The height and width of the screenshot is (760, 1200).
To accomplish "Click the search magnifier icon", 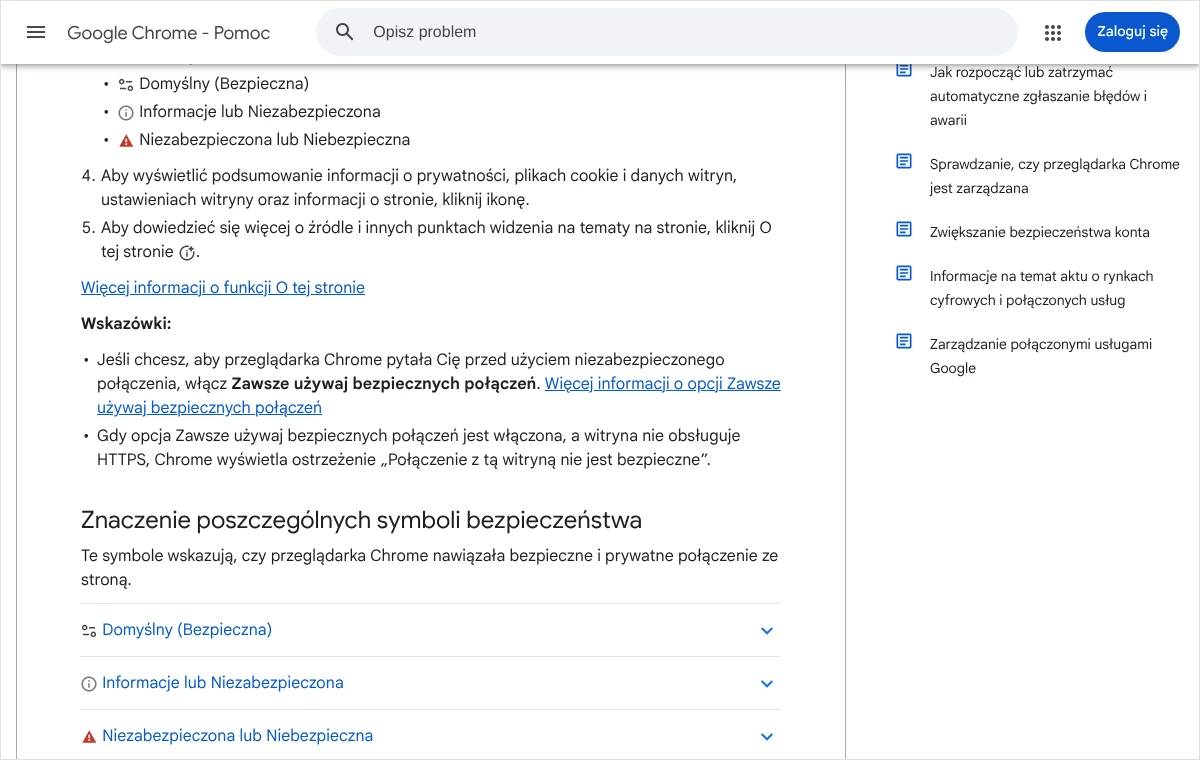I will pyautogui.click(x=345, y=32).
